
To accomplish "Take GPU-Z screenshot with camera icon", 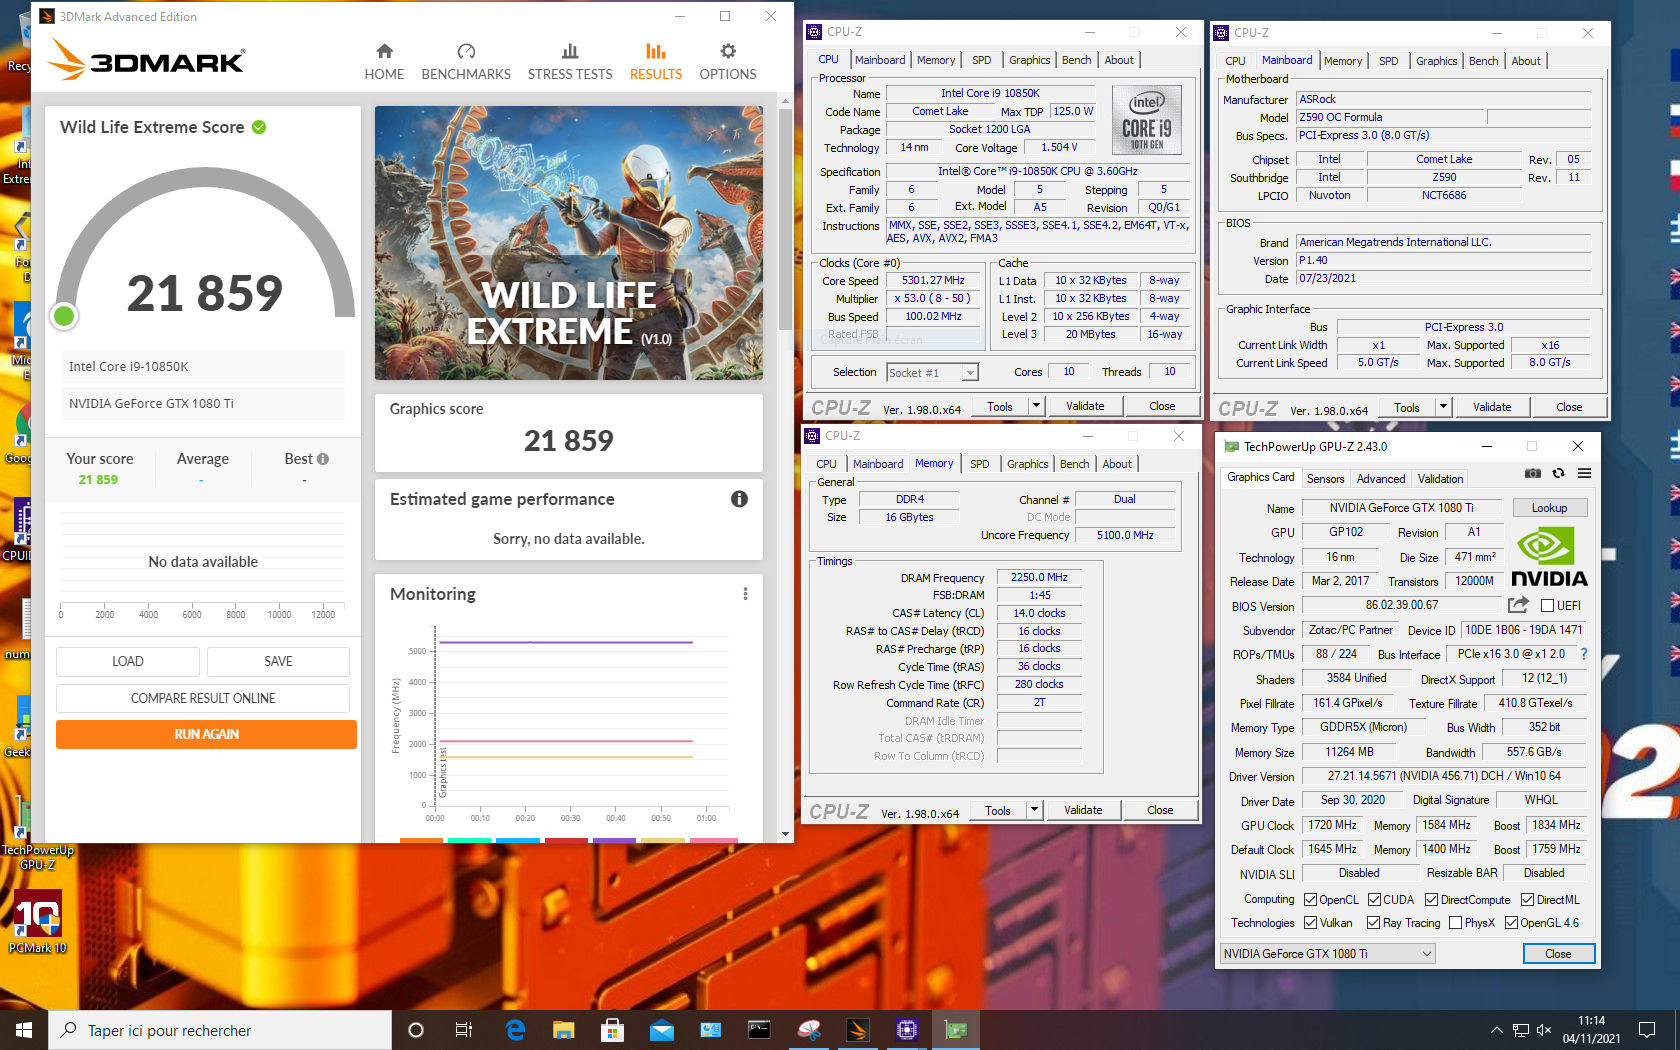I will coord(1533,474).
